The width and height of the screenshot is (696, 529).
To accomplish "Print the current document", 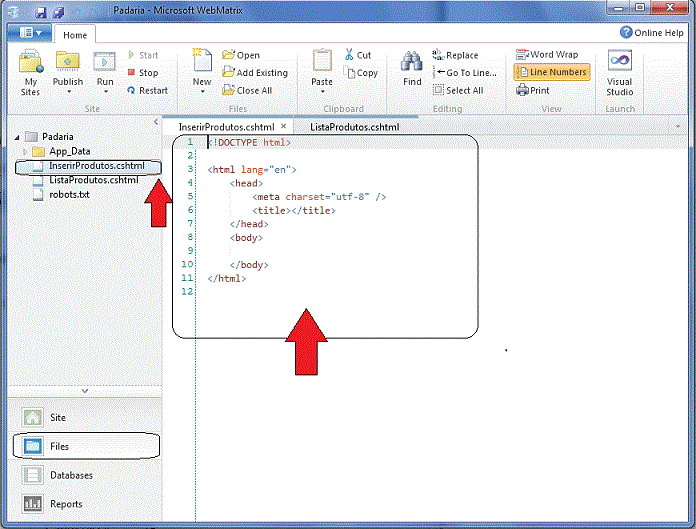I will point(533,90).
